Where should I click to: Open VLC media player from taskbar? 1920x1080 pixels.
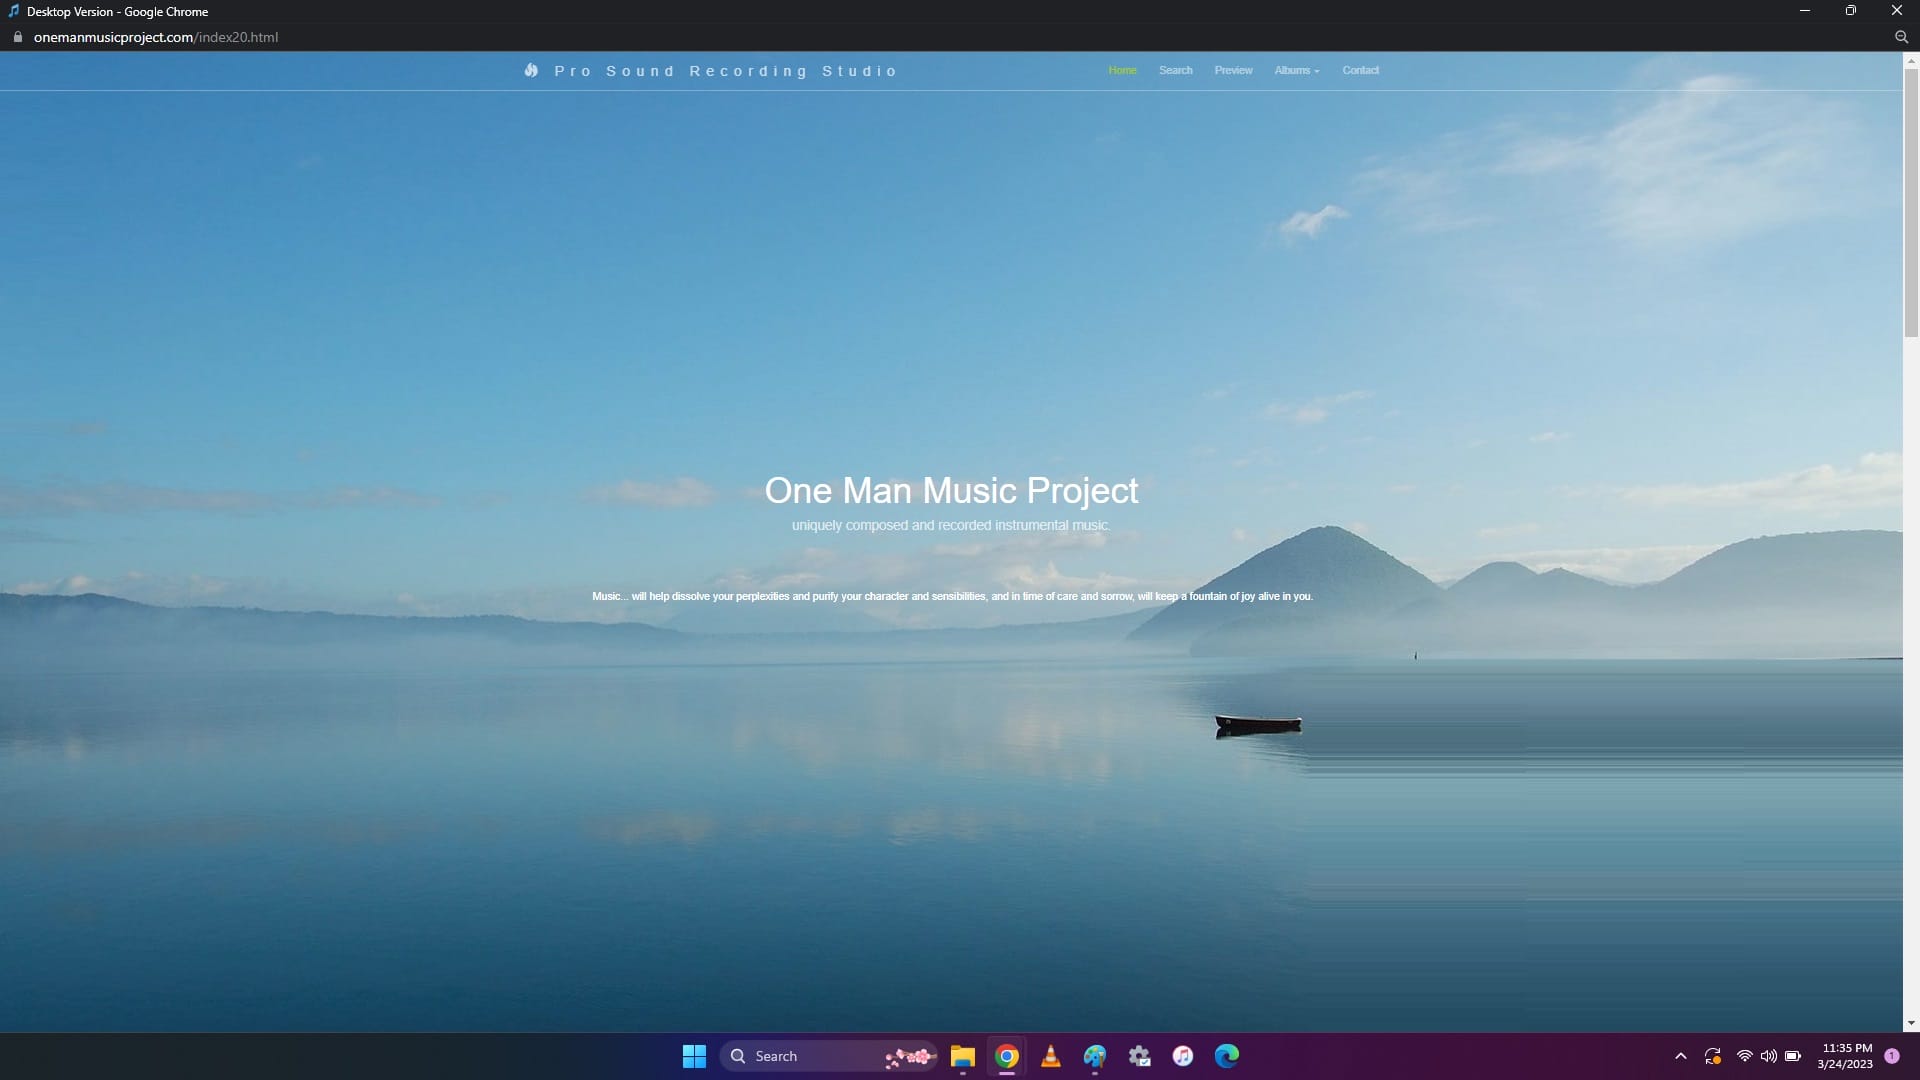tap(1050, 1056)
